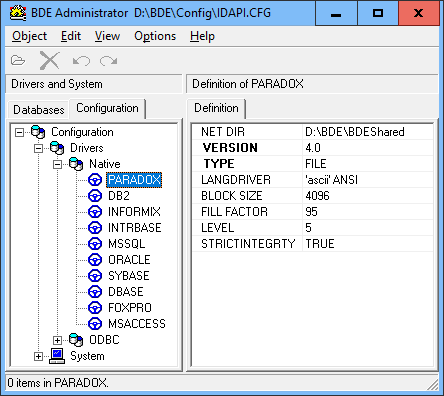Expand the ODBC tree node
Screen dimensions: 444x396
(x=57, y=340)
